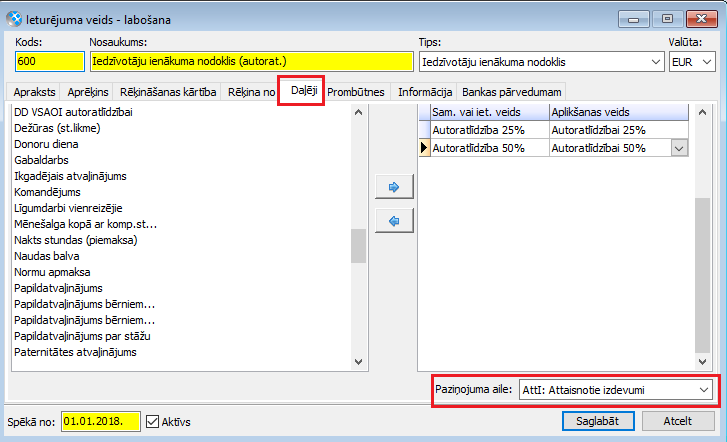
Task: Open the Tips dropdown
Action: click(x=655, y=62)
